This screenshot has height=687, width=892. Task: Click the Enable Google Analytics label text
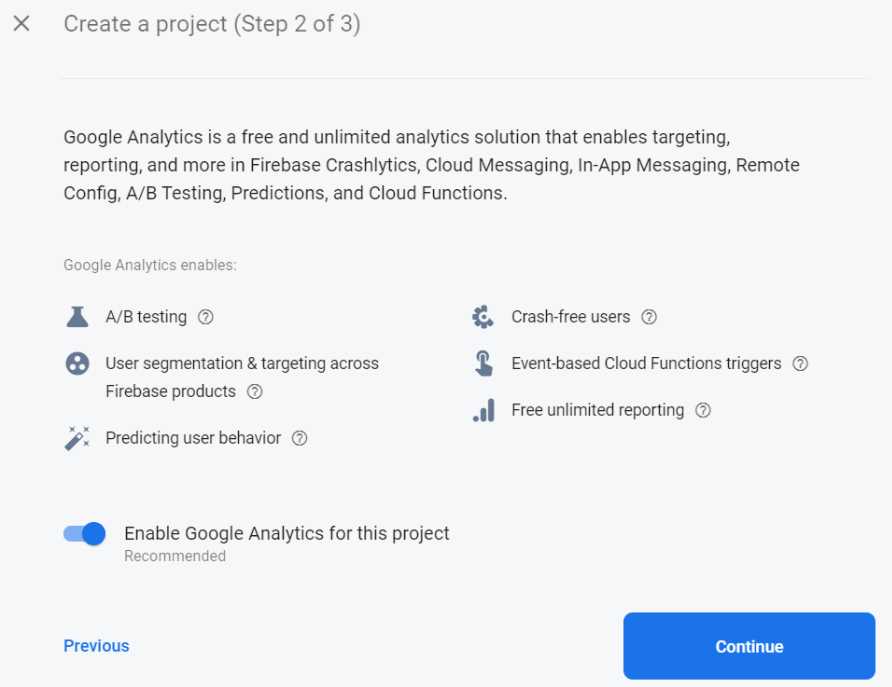[x=286, y=533]
